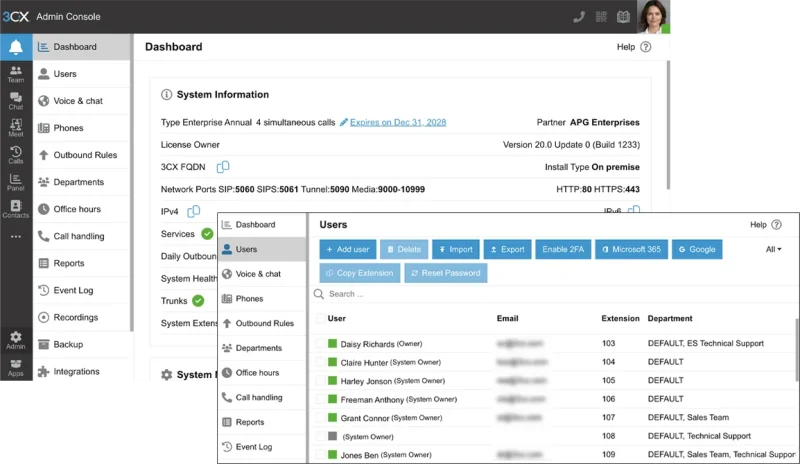Screen dimensions: 800x464
Task: Open Dashboard in main Admin Console menu
Action: click(82, 47)
